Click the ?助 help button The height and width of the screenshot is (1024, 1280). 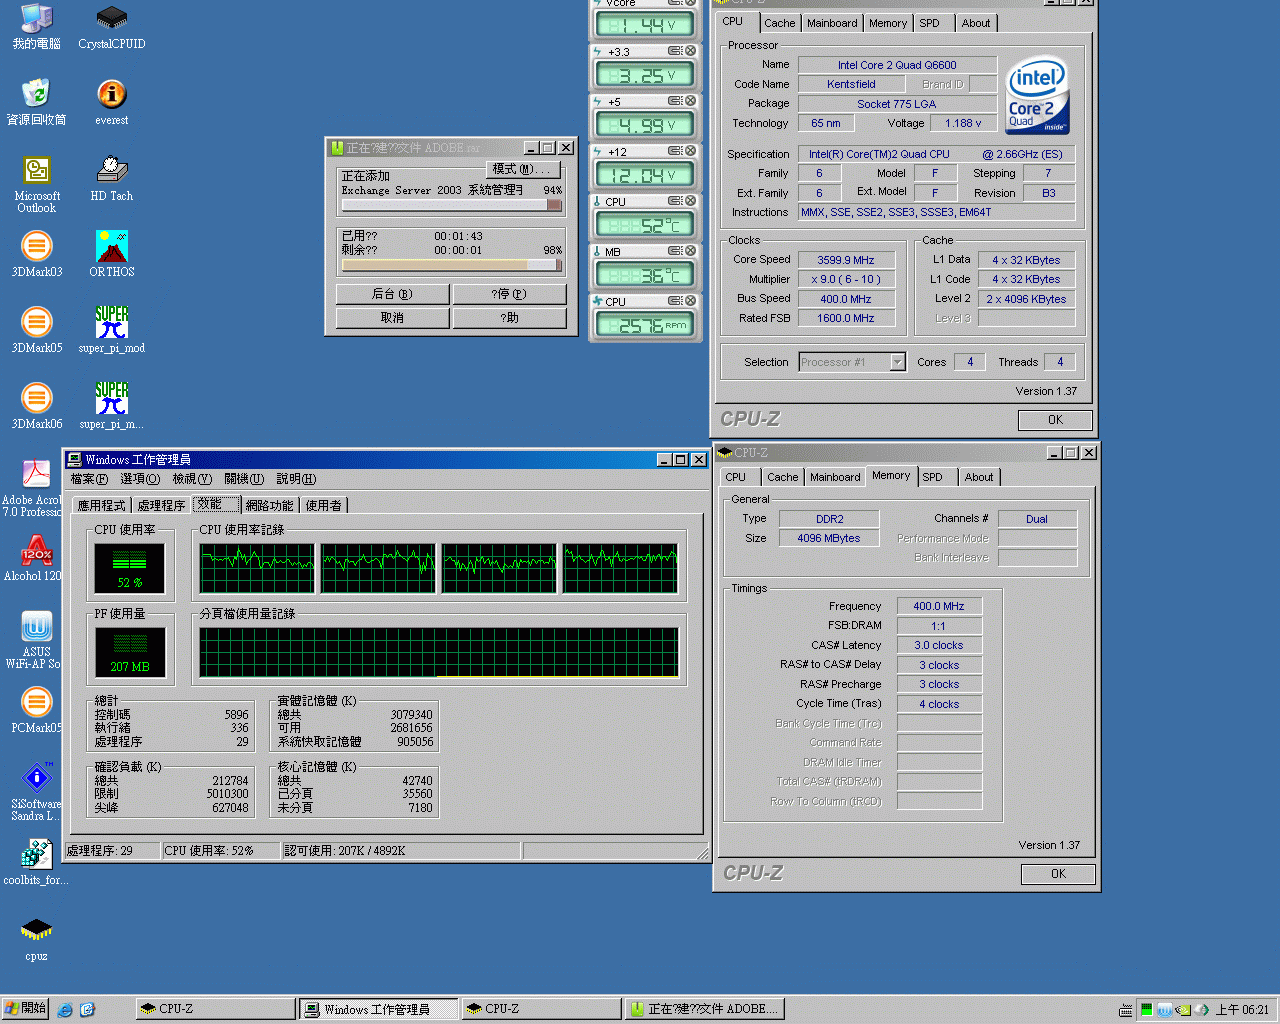[509, 318]
